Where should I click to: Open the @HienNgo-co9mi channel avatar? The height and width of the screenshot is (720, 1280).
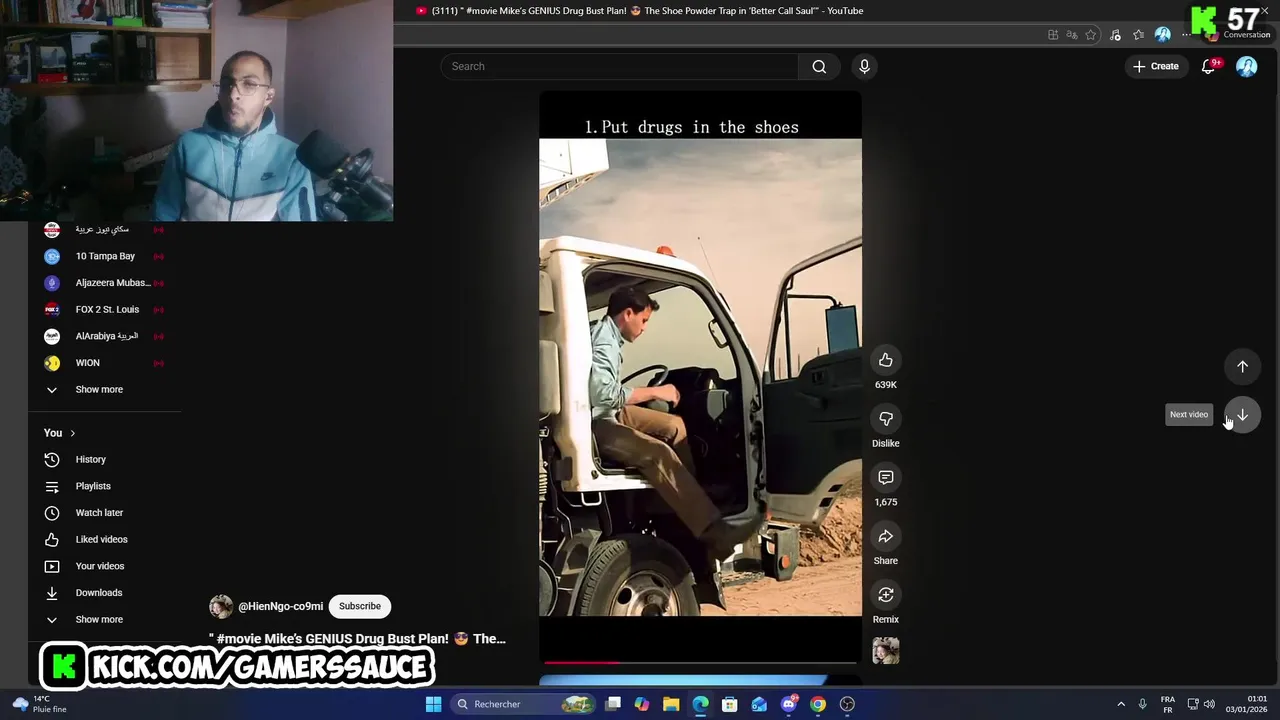click(220, 606)
